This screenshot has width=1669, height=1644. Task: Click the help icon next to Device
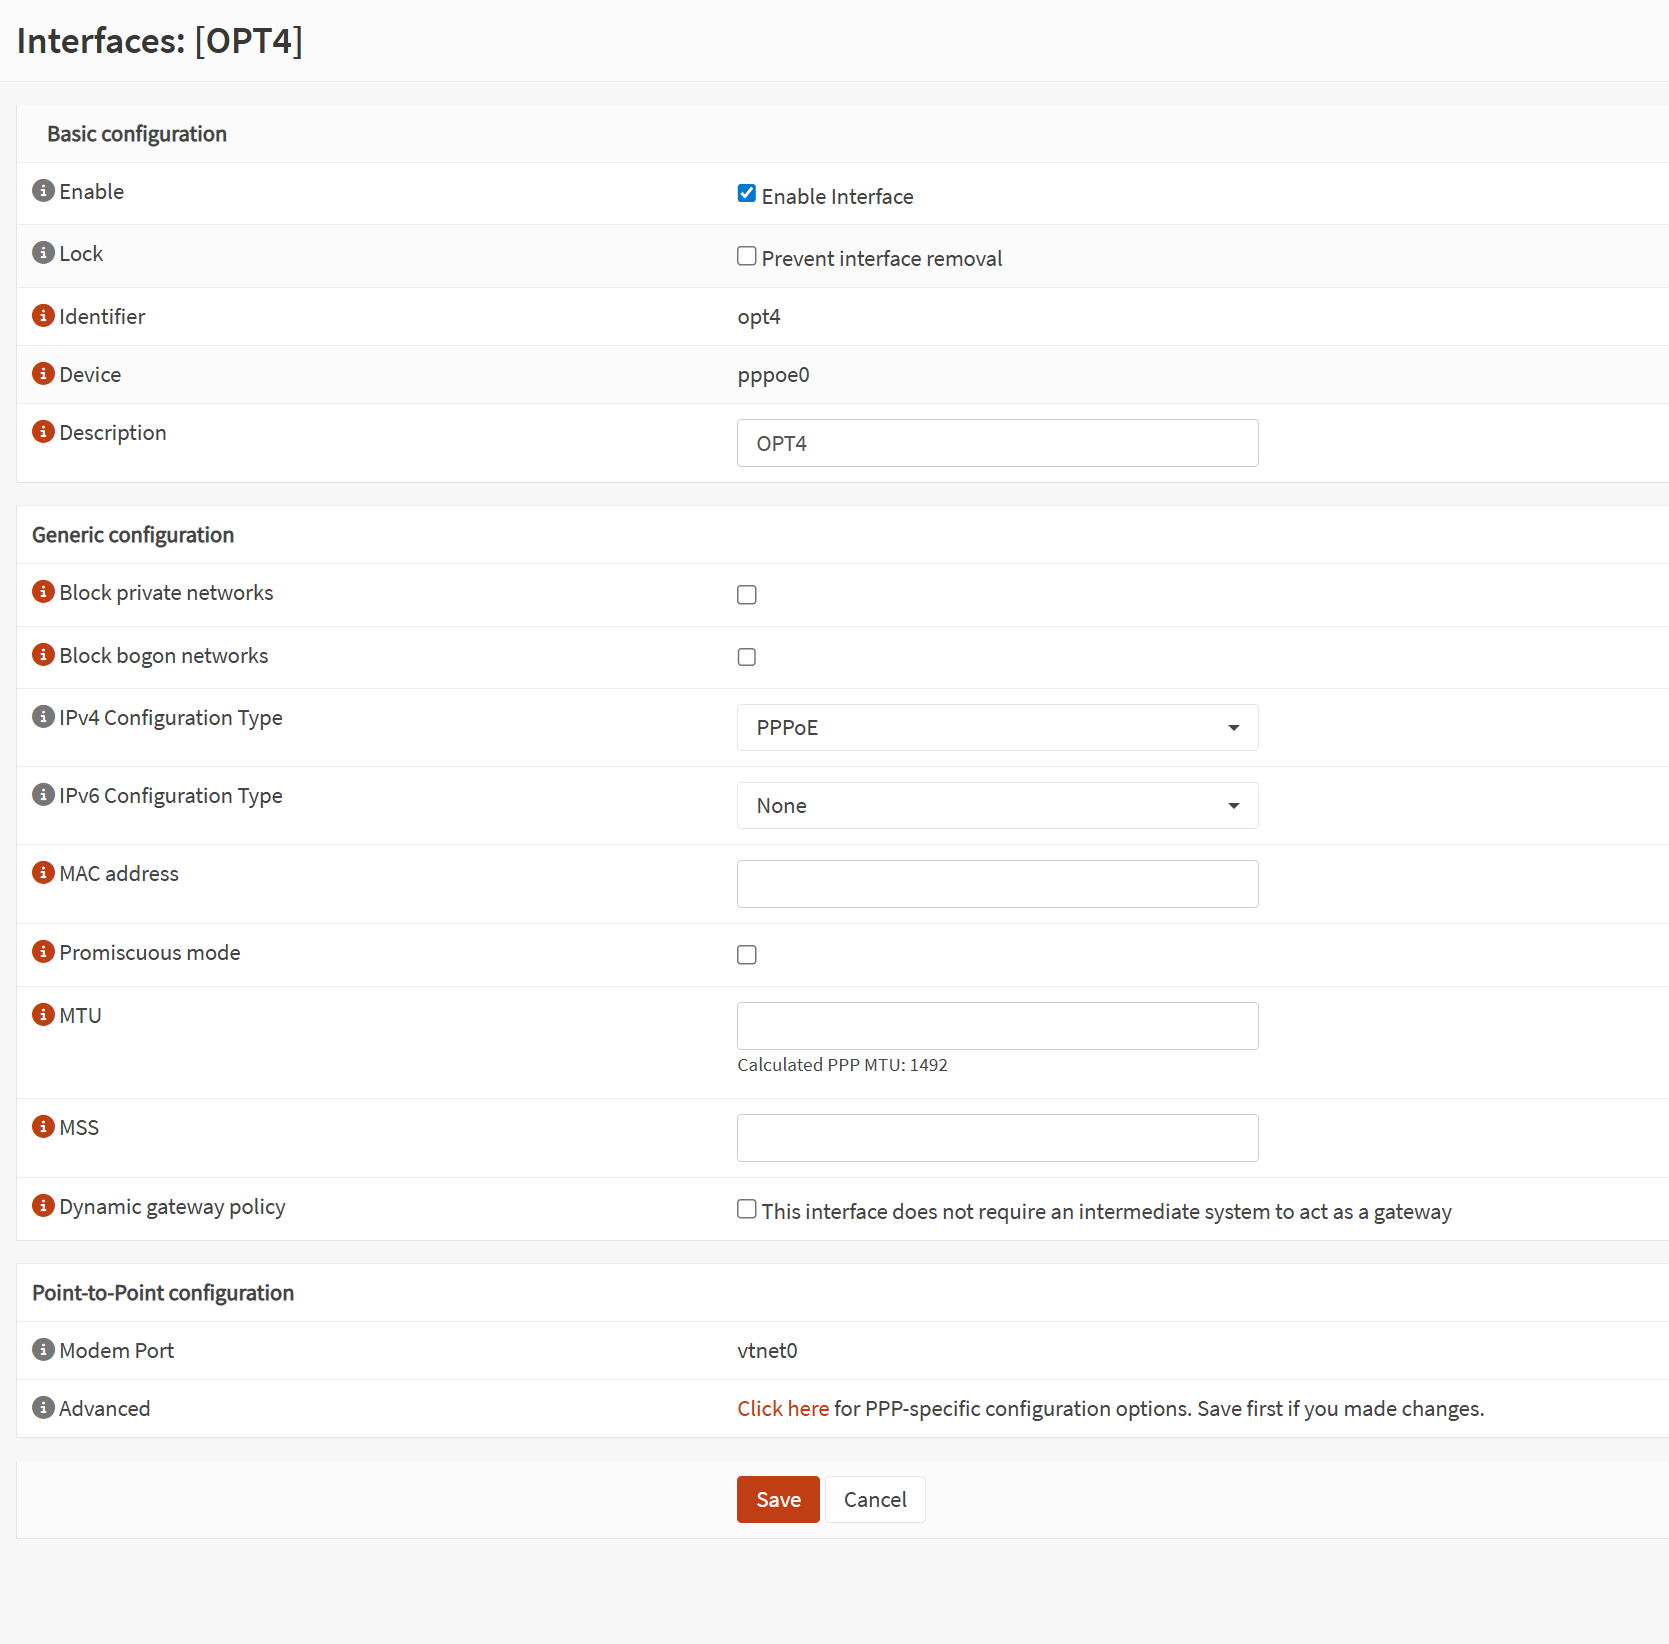pos(43,374)
